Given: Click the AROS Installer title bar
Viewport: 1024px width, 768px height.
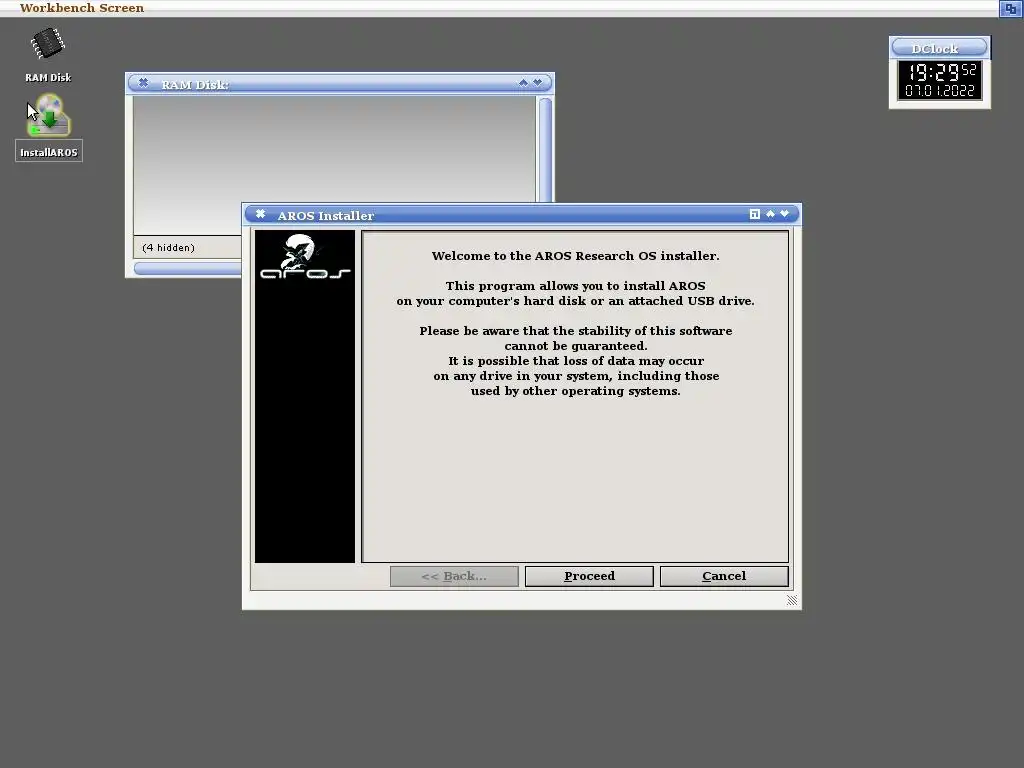Looking at the screenshot, I should [x=522, y=215].
